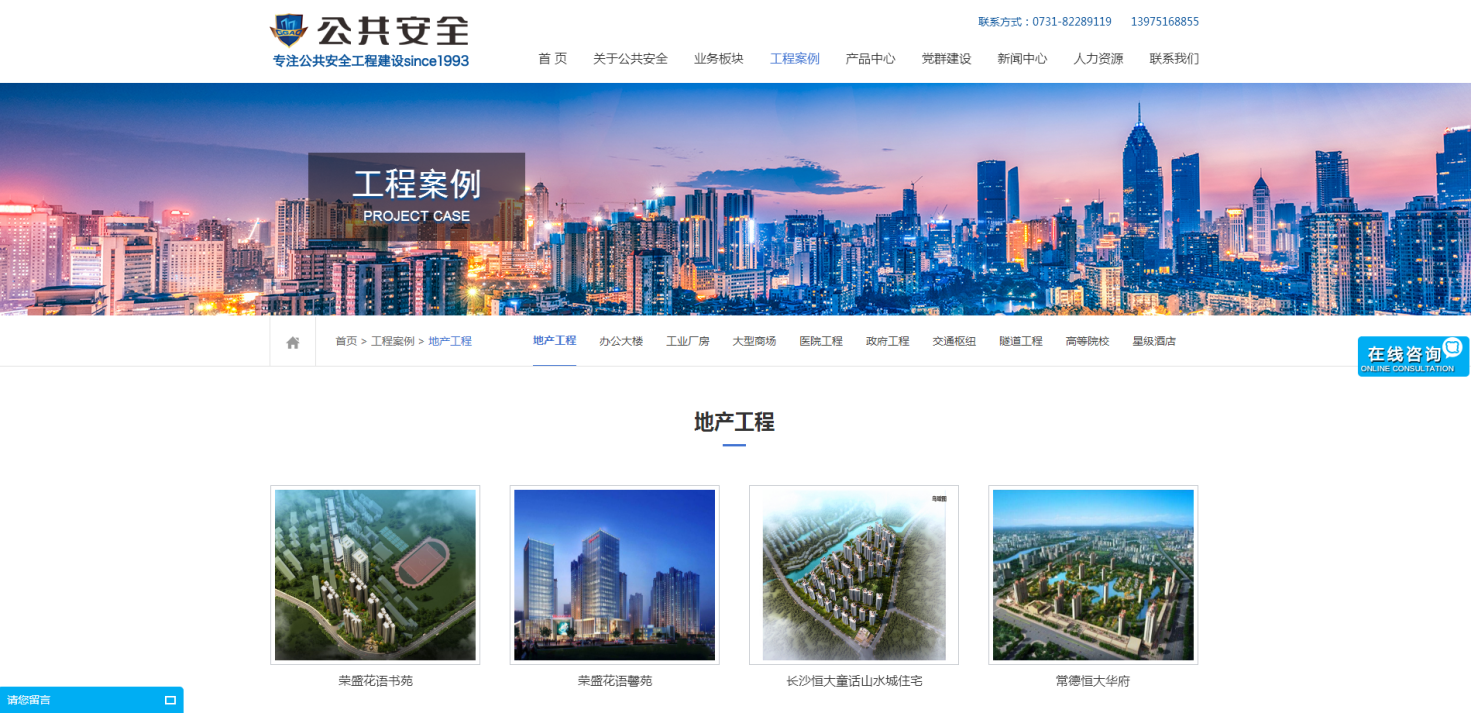Select the 办公大楼 category tab
1471x713 pixels.
(x=621, y=341)
